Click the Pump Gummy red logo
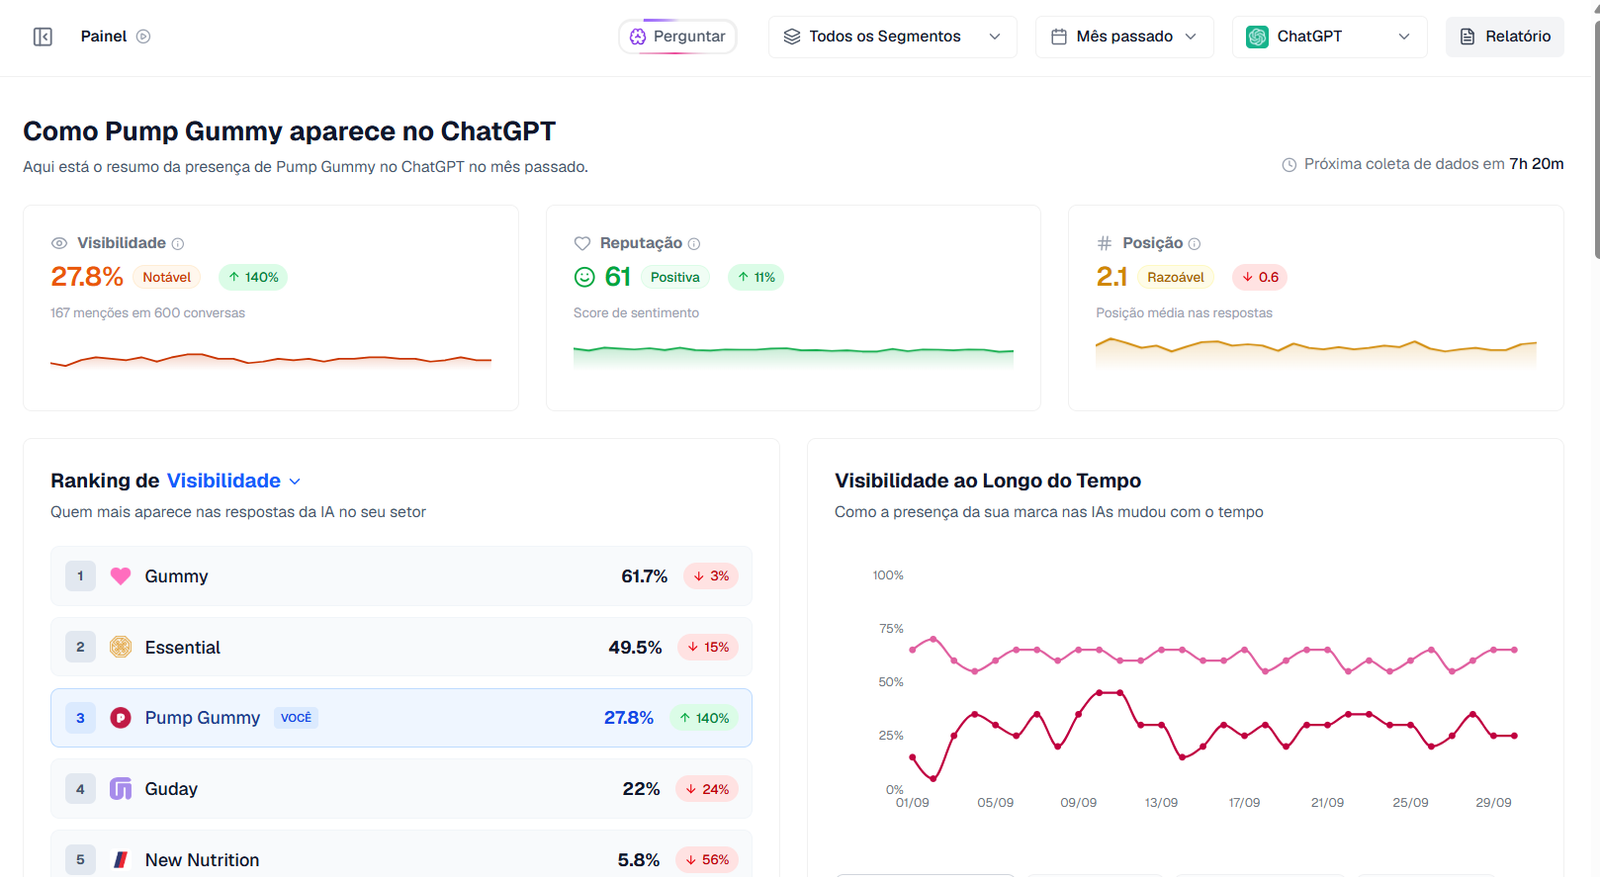 pyautogui.click(x=121, y=718)
